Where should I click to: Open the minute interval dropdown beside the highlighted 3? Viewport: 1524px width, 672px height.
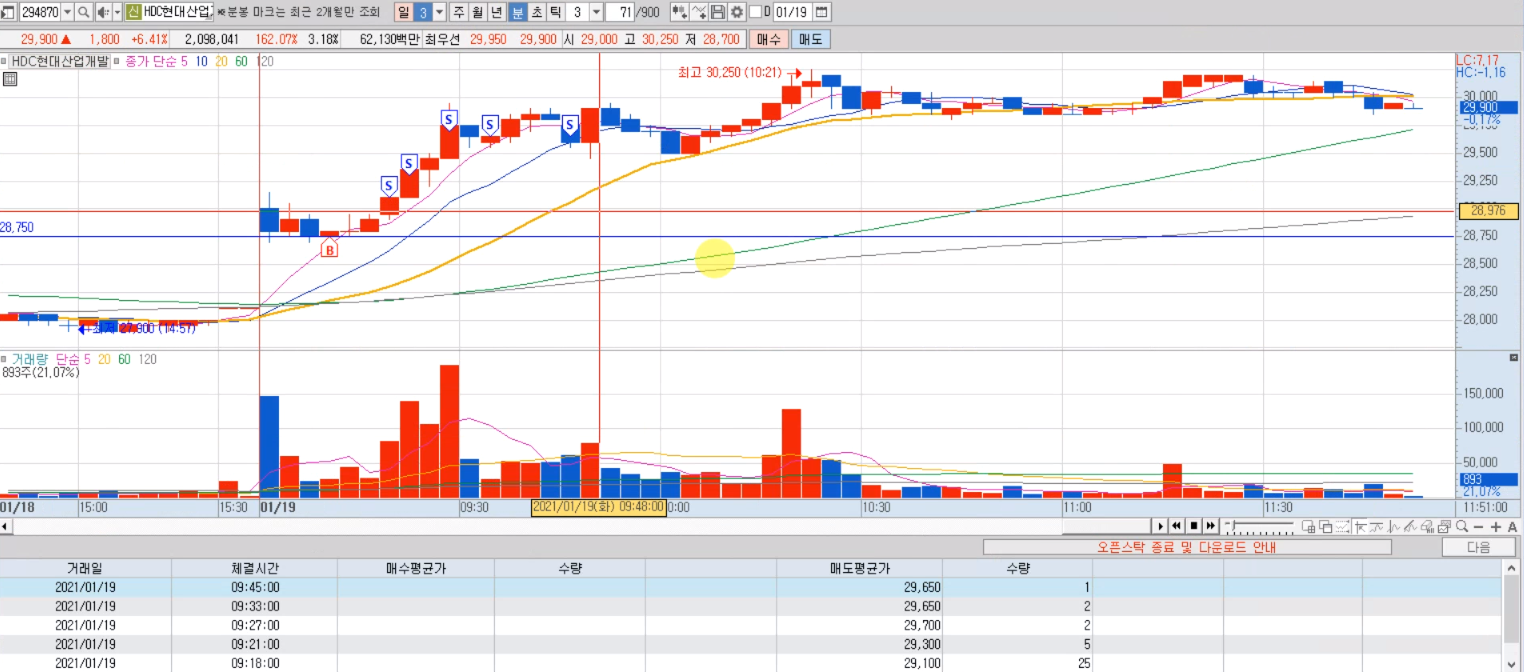[x=439, y=12]
